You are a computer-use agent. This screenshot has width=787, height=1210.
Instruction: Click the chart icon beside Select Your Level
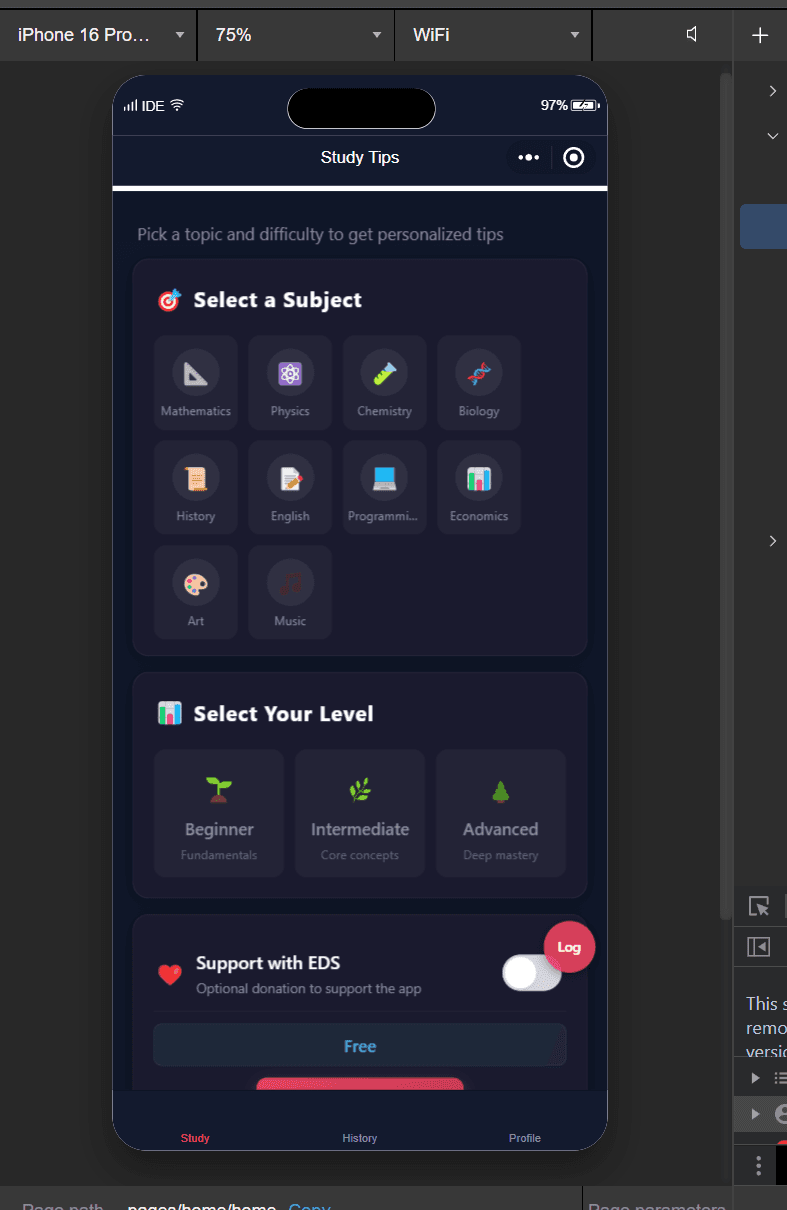pos(169,713)
